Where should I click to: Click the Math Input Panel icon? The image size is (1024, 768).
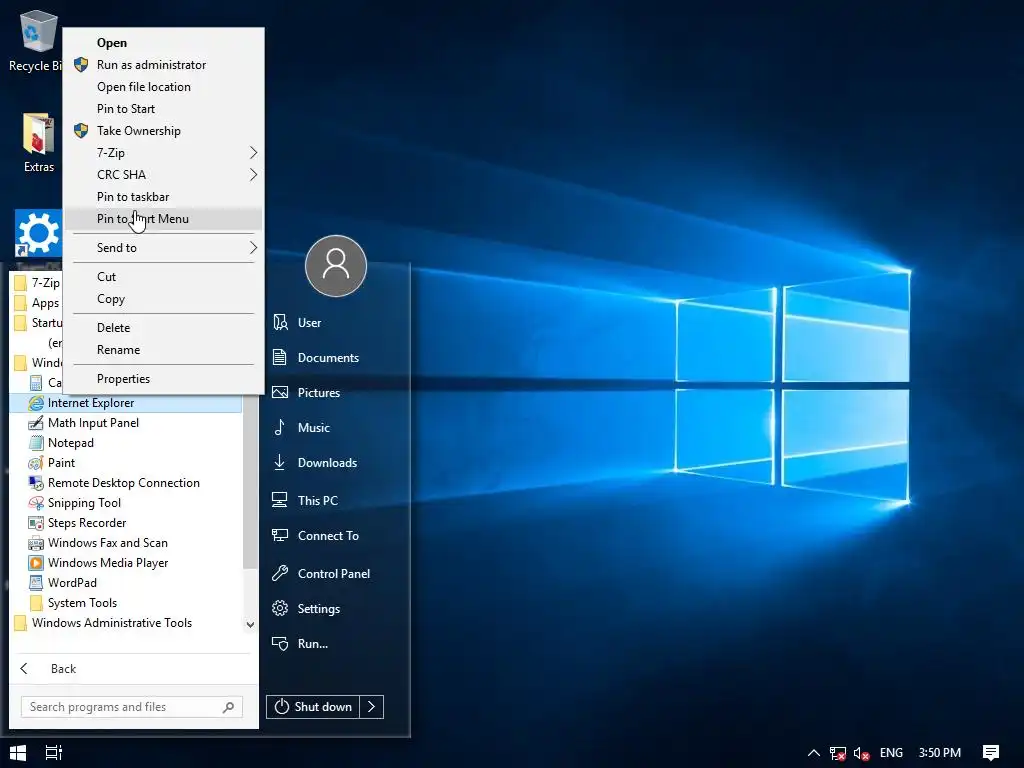(36, 423)
